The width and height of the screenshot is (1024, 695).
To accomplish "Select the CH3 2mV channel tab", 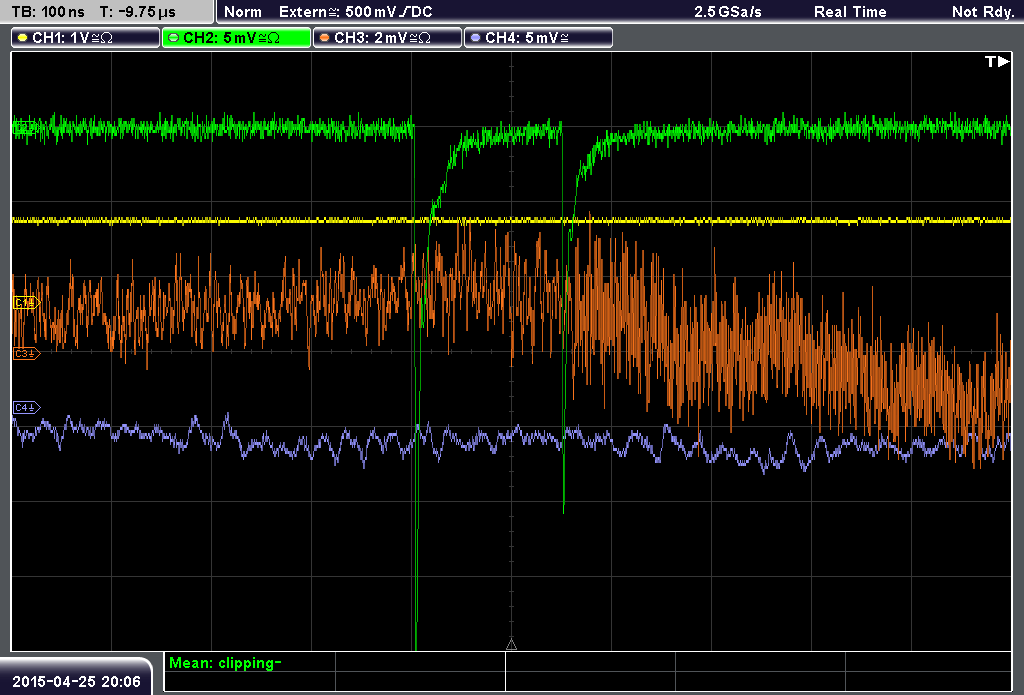I will [x=387, y=38].
